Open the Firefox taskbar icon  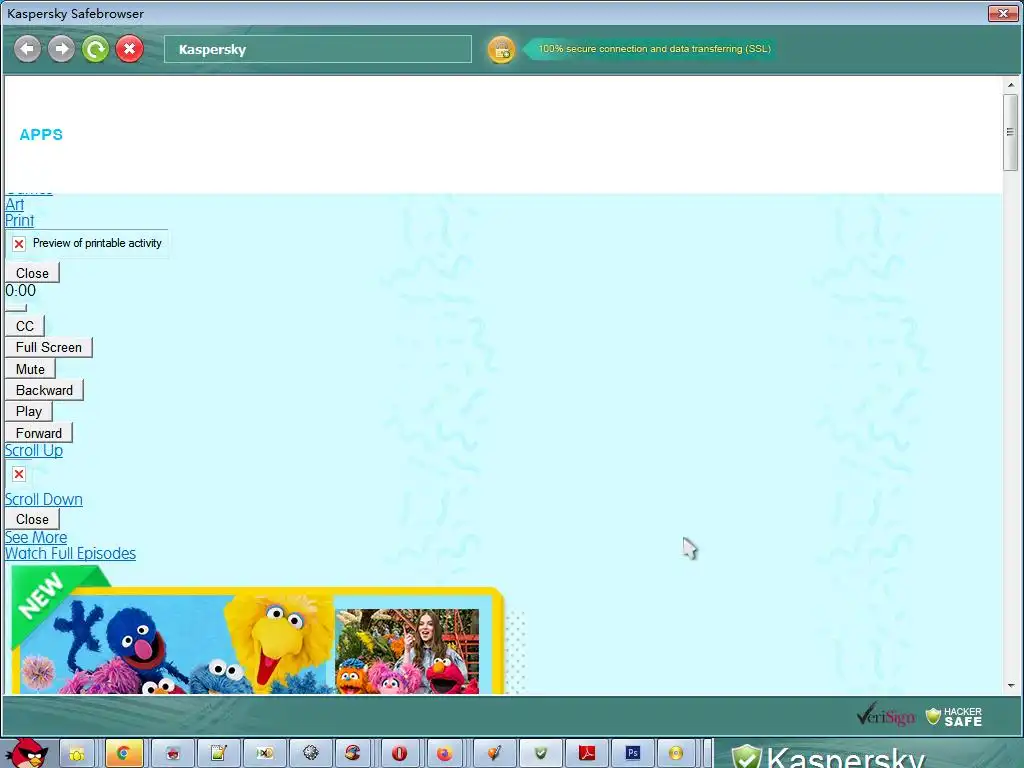click(x=445, y=754)
